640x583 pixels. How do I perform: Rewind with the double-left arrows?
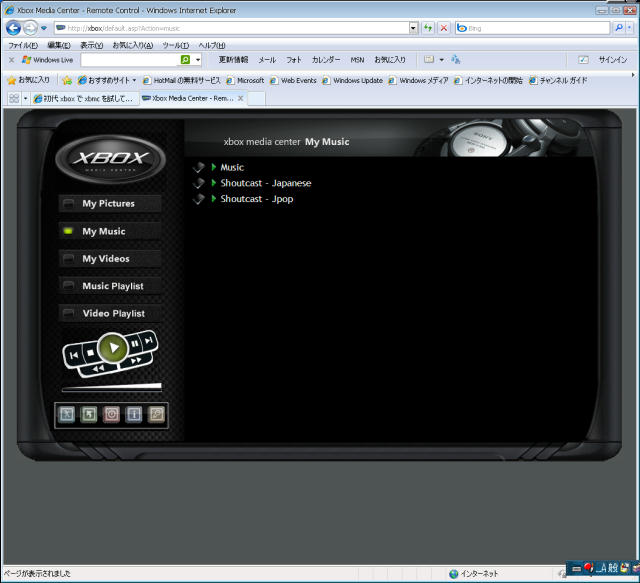[x=98, y=369]
